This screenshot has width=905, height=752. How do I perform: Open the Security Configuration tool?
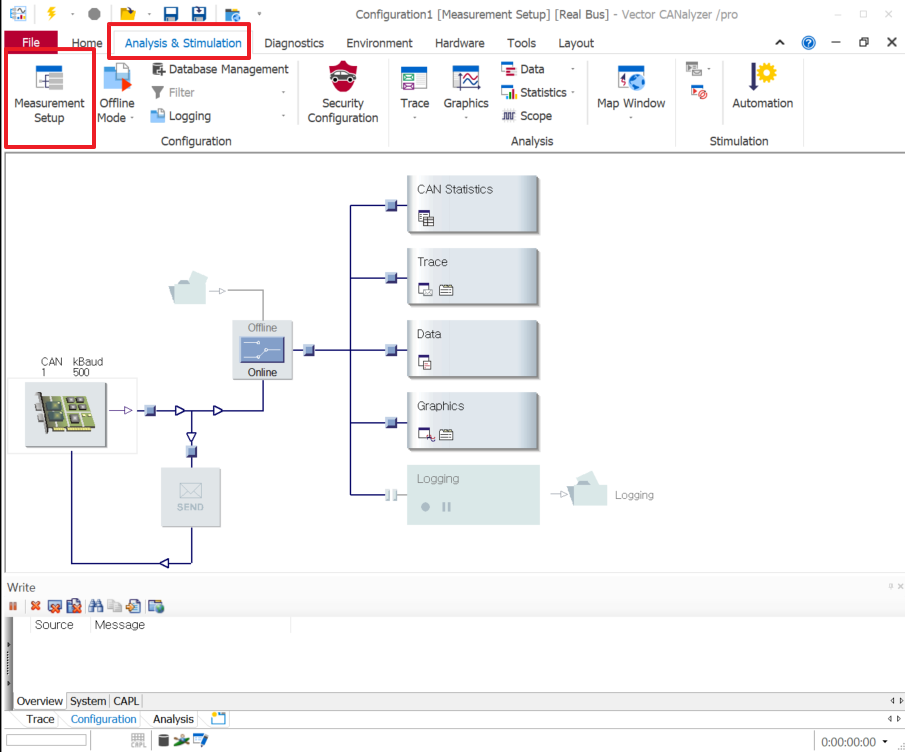coord(343,92)
